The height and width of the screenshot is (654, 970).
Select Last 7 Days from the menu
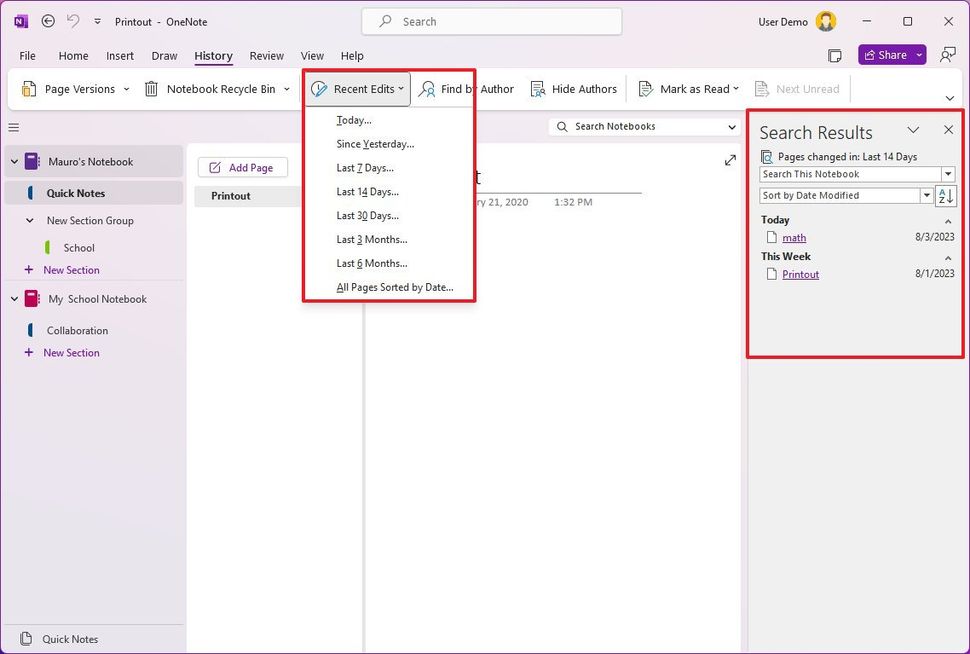coord(364,167)
